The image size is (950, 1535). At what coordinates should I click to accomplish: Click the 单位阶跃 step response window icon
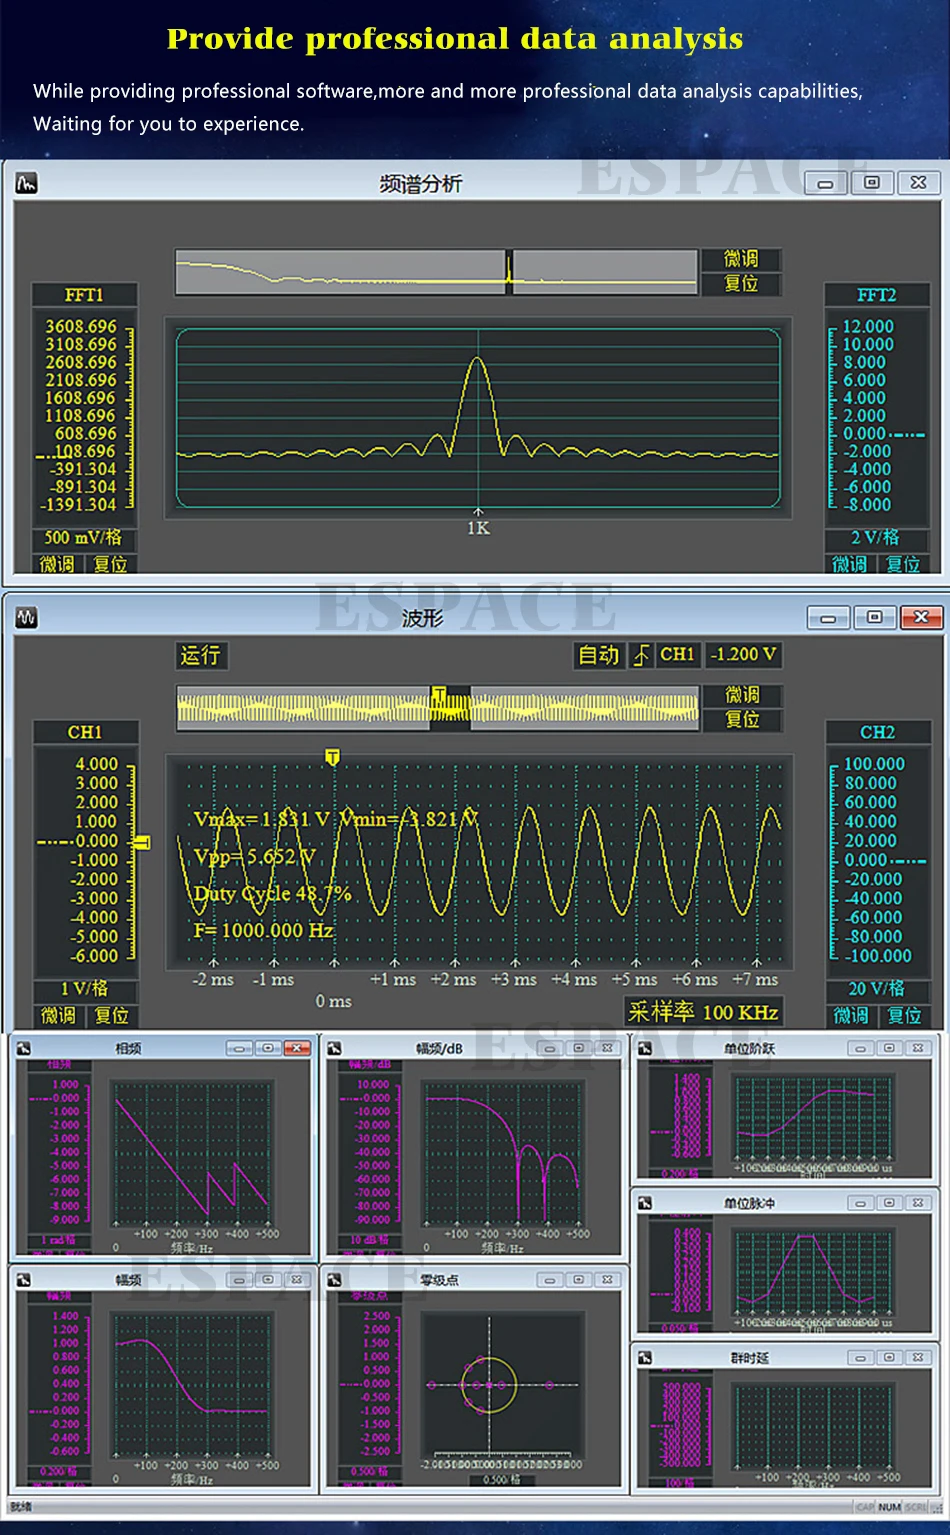(x=645, y=1048)
